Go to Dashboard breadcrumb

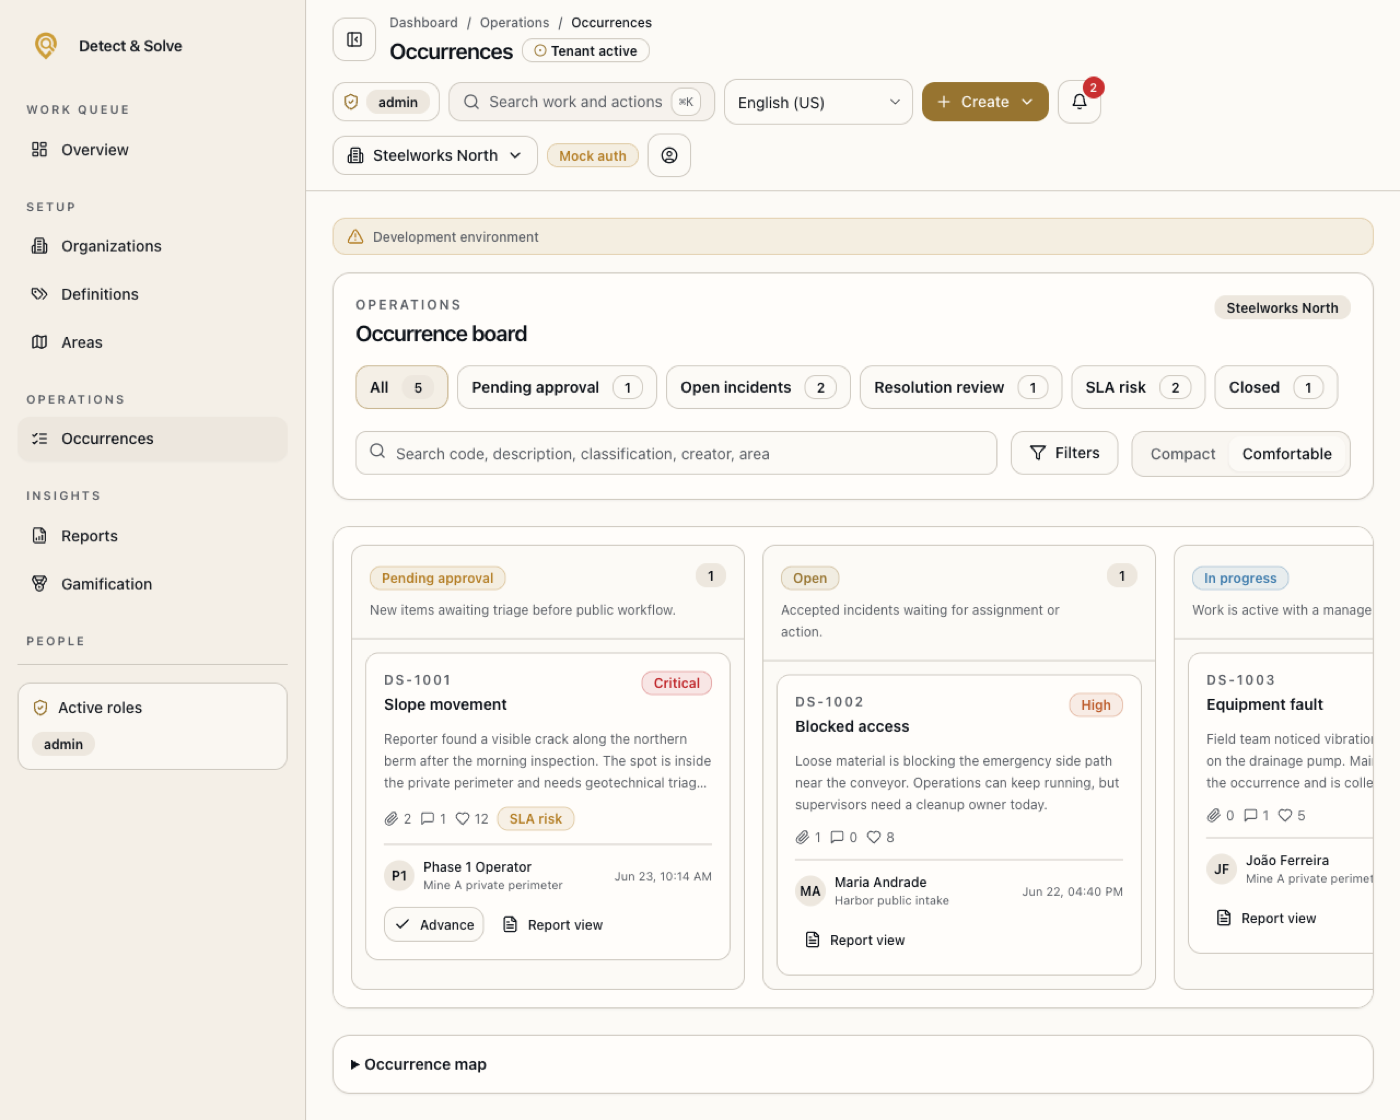423,22
